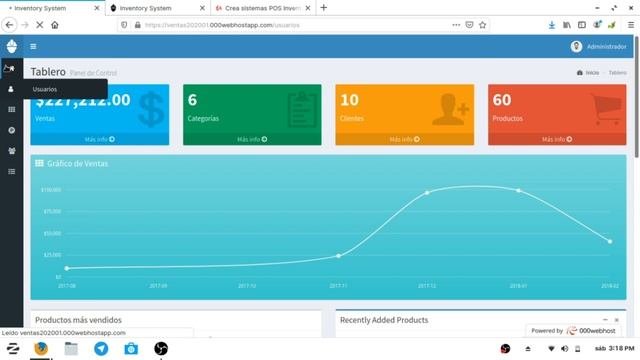Toggle the sidebar hamburger menu

point(33,47)
